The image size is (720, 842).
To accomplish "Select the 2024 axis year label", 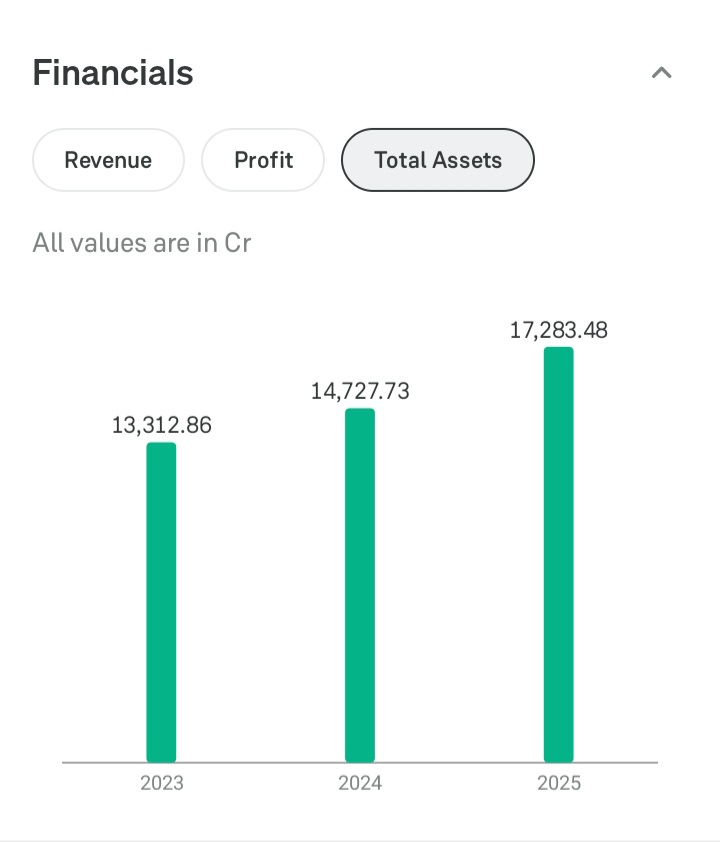I will click(x=360, y=783).
